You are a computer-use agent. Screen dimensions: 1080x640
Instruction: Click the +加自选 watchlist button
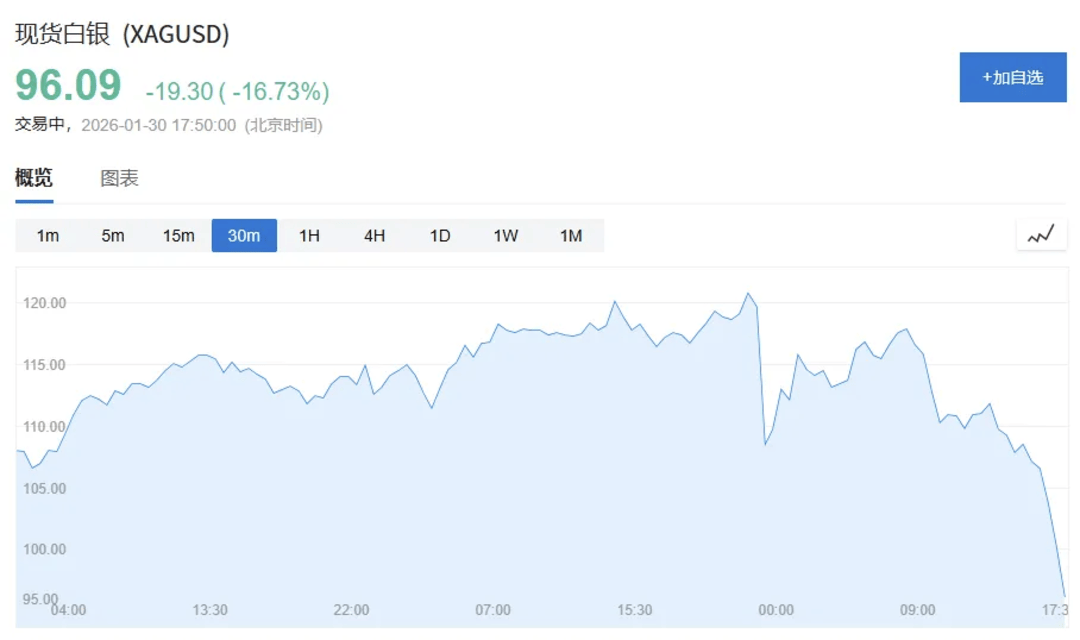click(1014, 77)
